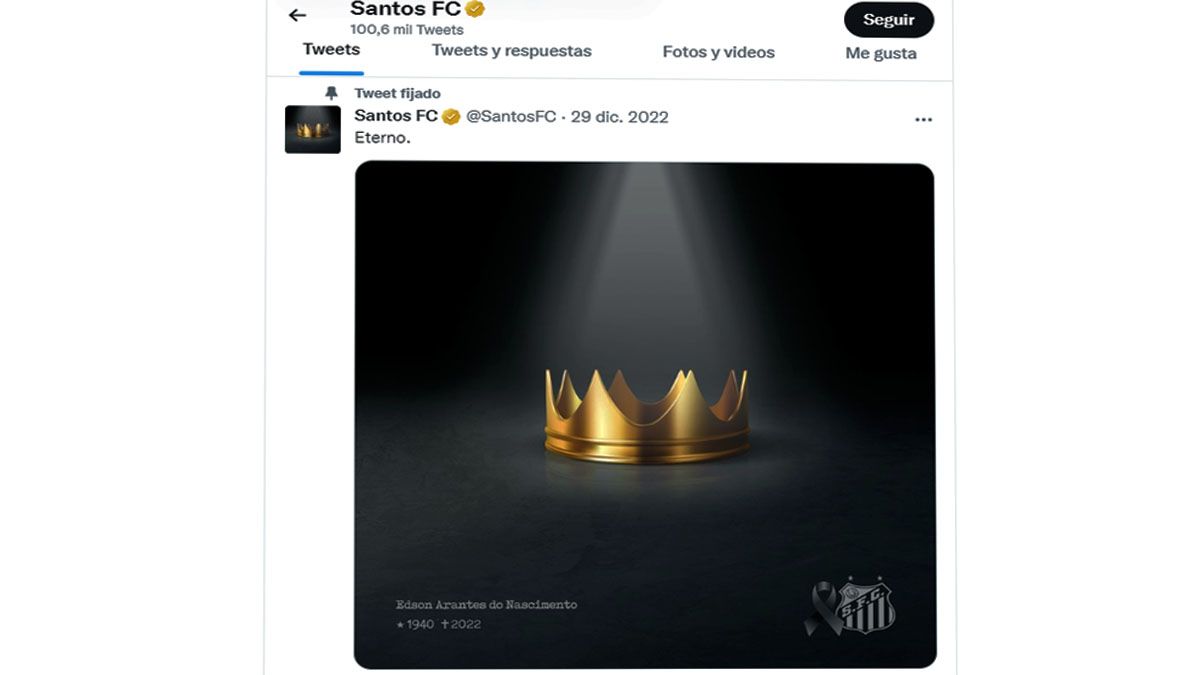Click the tweet text Eterno.
The height and width of the screenshot is (675, 1200).
(382, 138)
